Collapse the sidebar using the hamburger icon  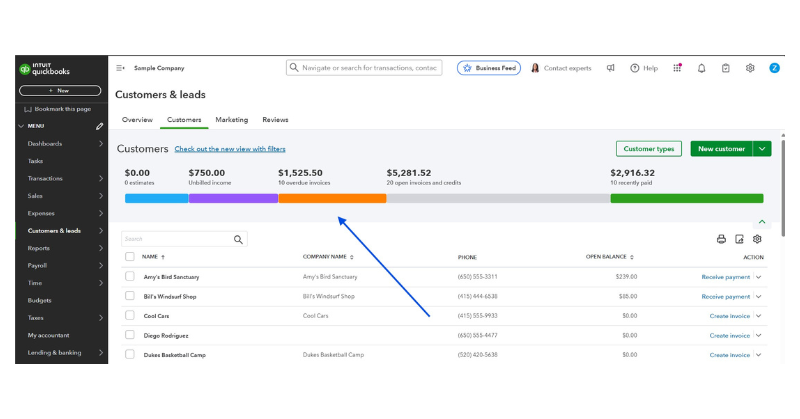pyautogui.click(x=121, y=68)
